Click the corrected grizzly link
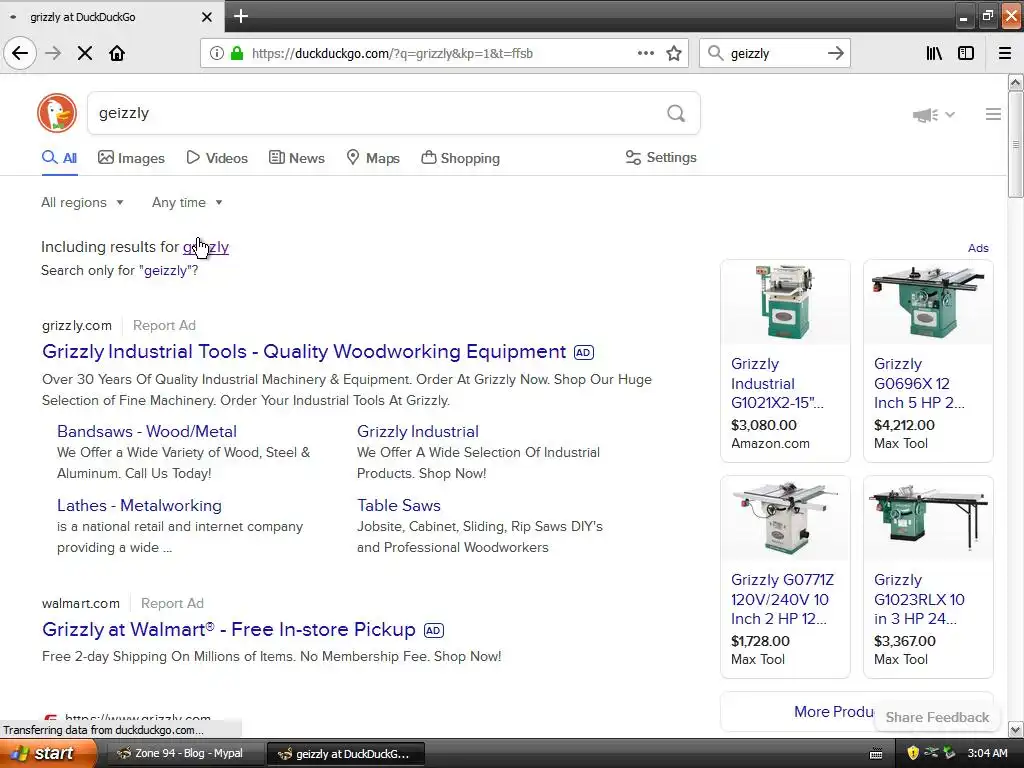1024x768 pixels. tap(206, 247)
